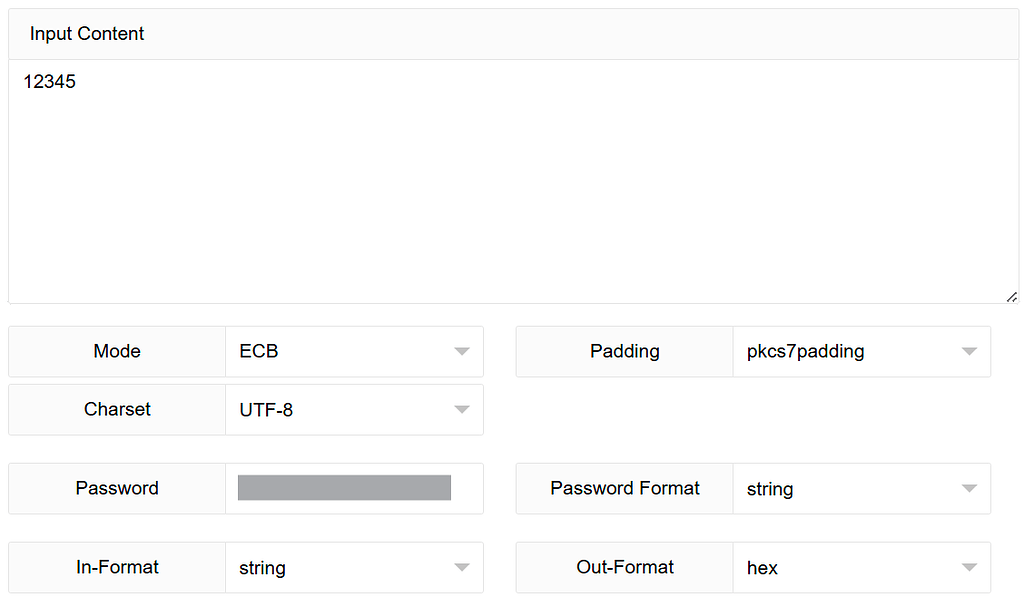The height and width of the screenshot is (597, 1024).
Task: Click the Password Format dropdown arrow
Action: [x=969, y=488]
